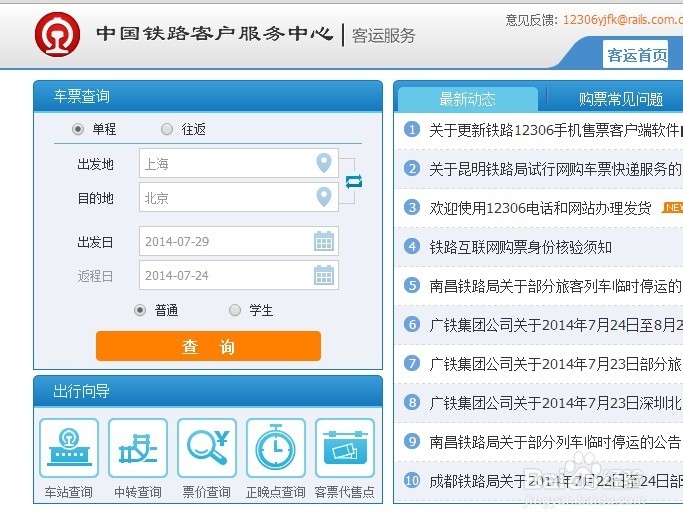Click the 票价查询 label text
683x525 pixels.
207,492
